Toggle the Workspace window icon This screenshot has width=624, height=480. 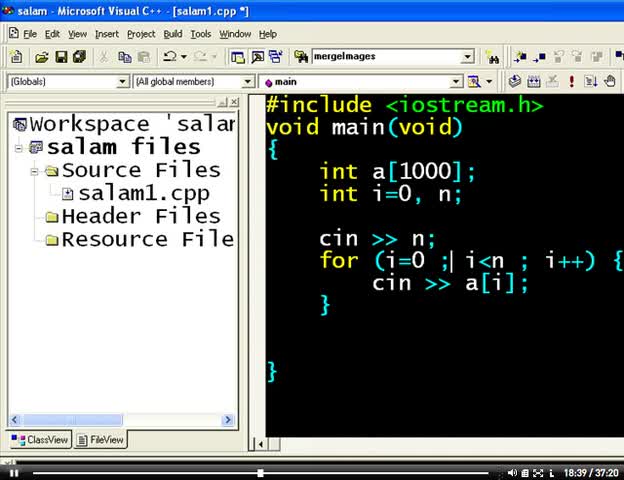pos(238,57)
